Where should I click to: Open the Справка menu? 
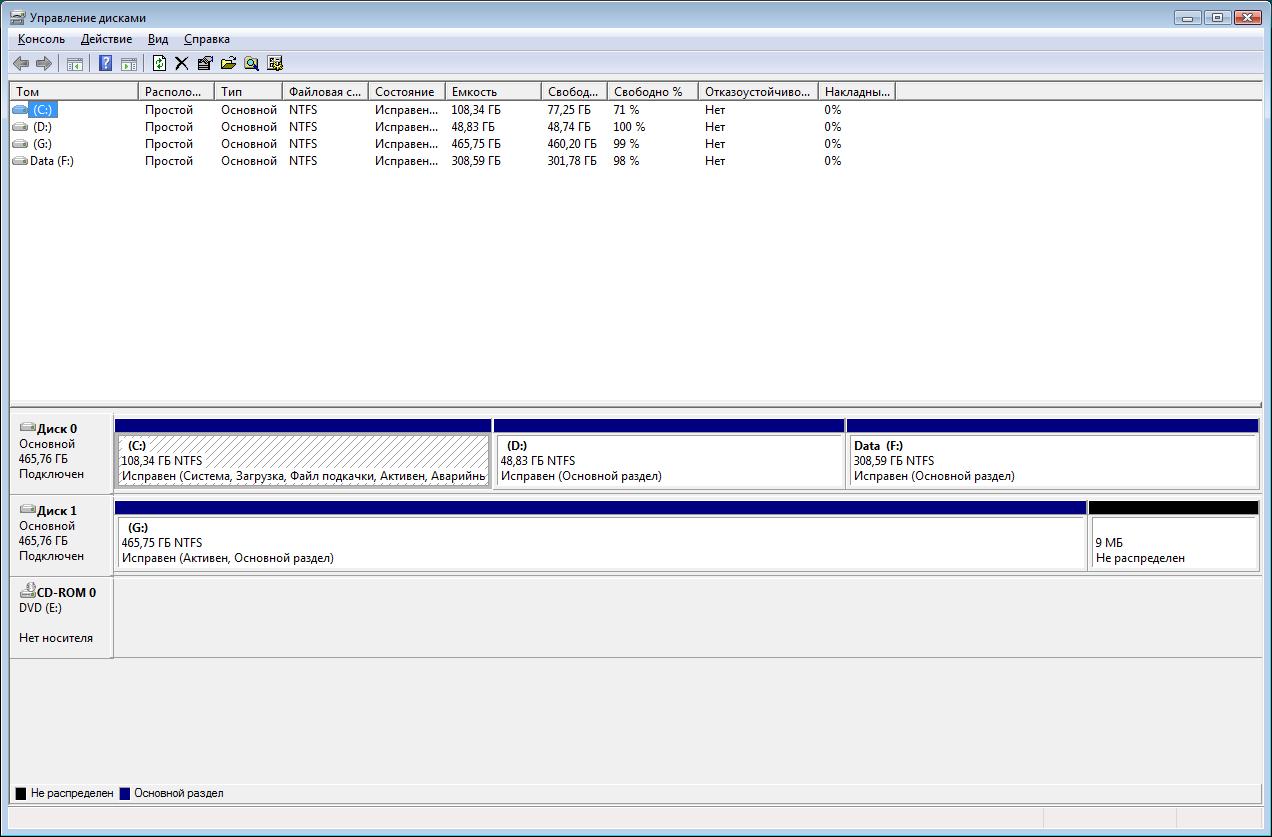click(207, 39)
